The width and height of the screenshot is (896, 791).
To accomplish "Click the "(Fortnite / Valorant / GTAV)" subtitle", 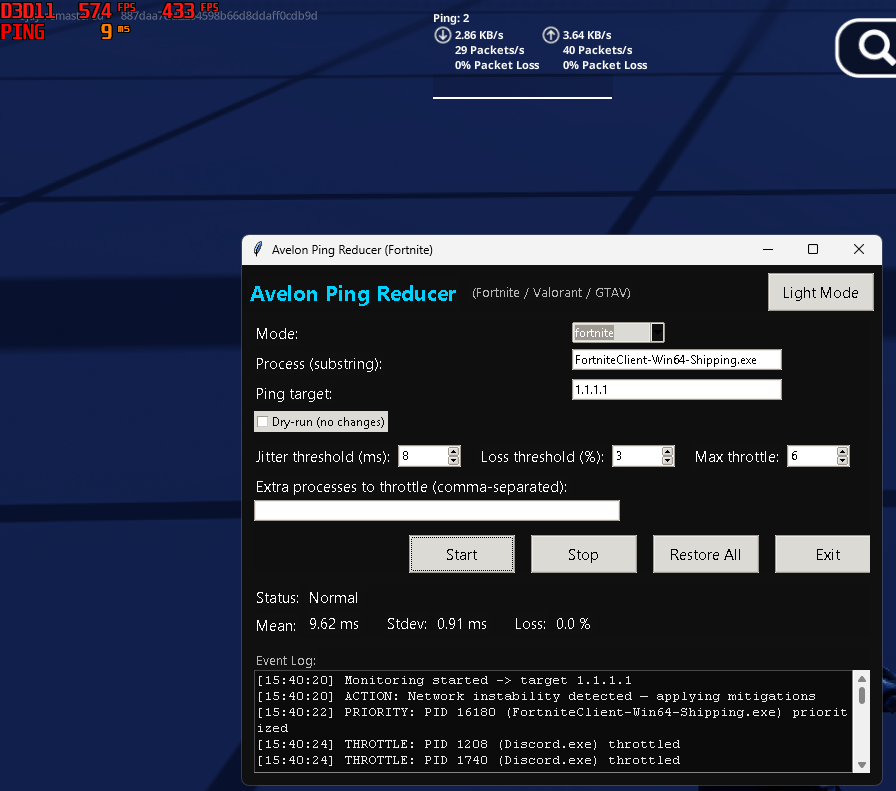I will [551, 293].
